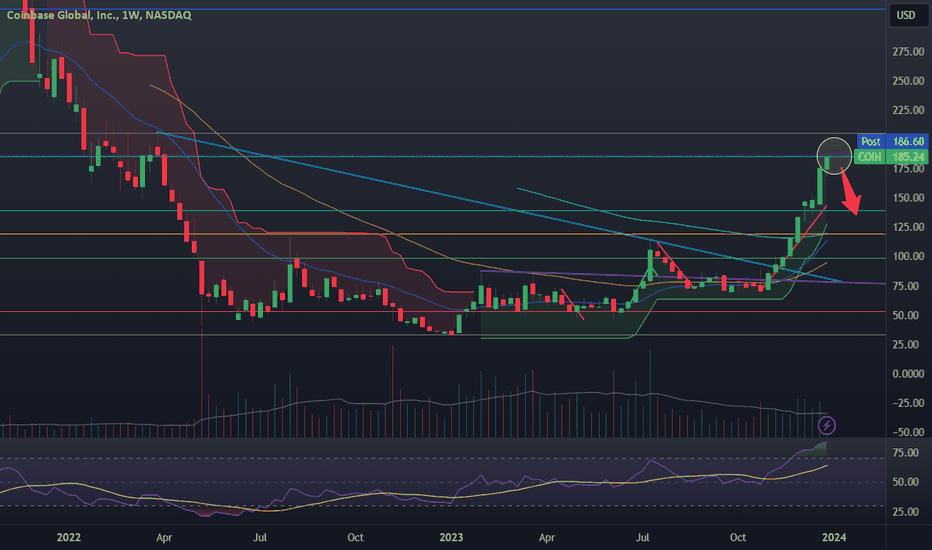This screenshot has height=550, width=932.
Task: Click the Oct label just before 2024
Action: tap(738, 538)
